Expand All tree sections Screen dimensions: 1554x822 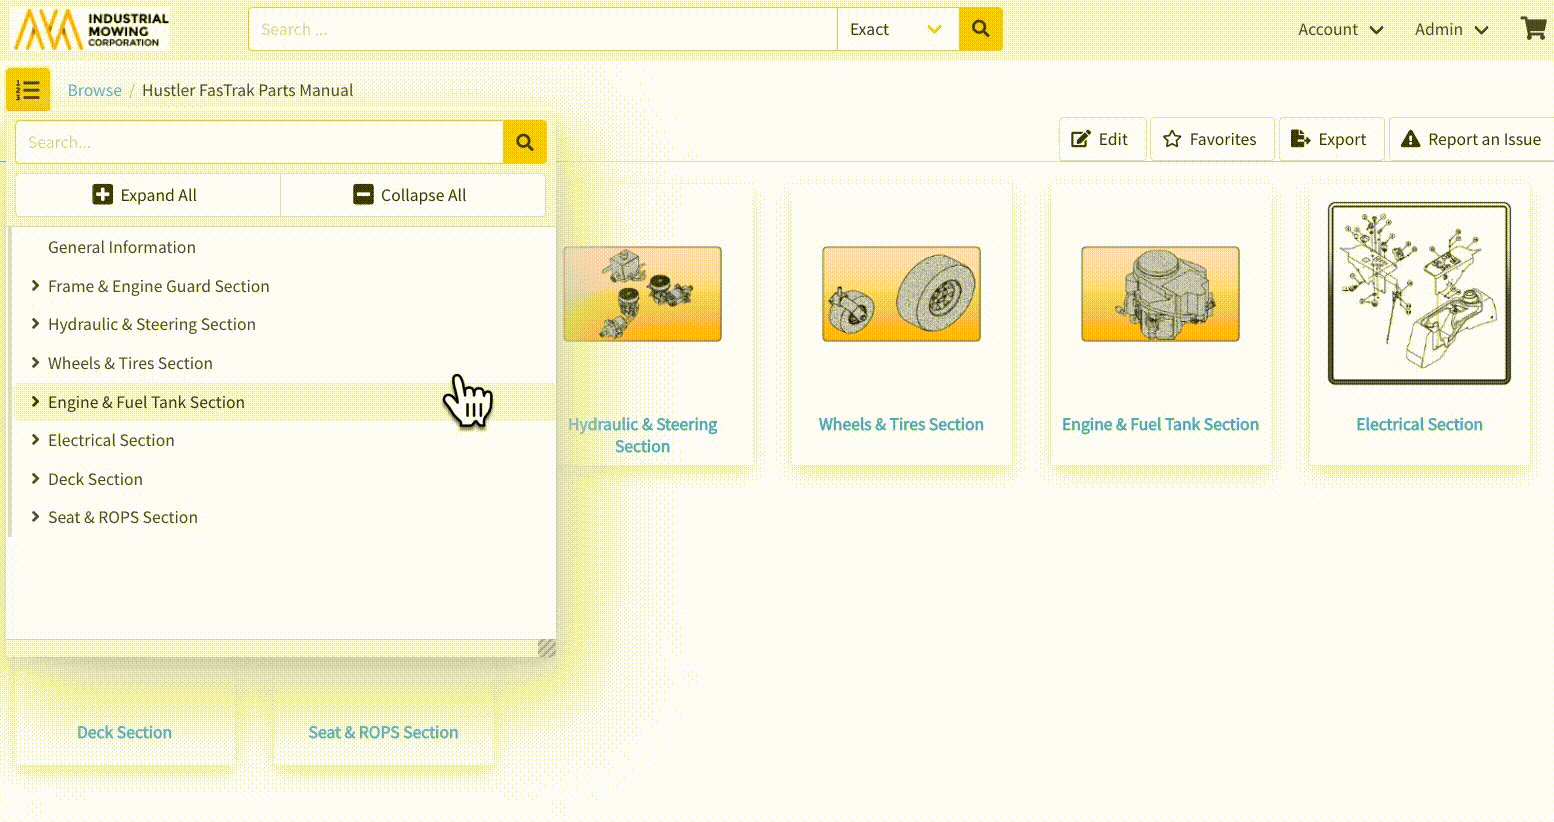[x=145, y=195]
